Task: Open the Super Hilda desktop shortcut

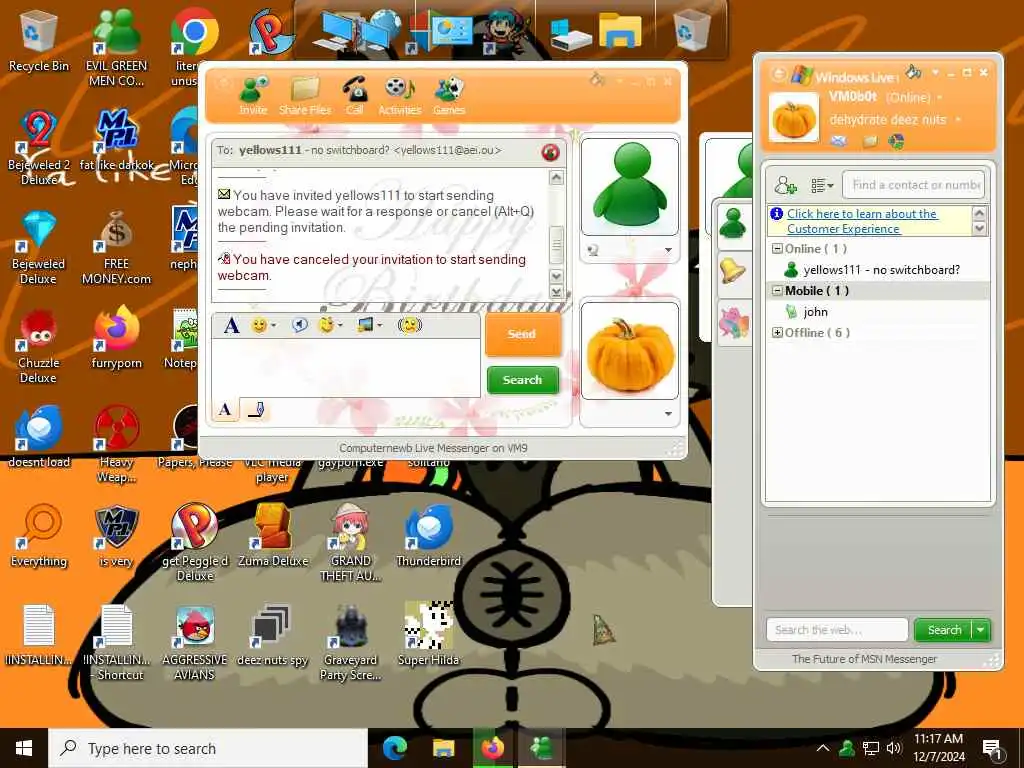Action: pyautogui.click(x=428, y=634)
